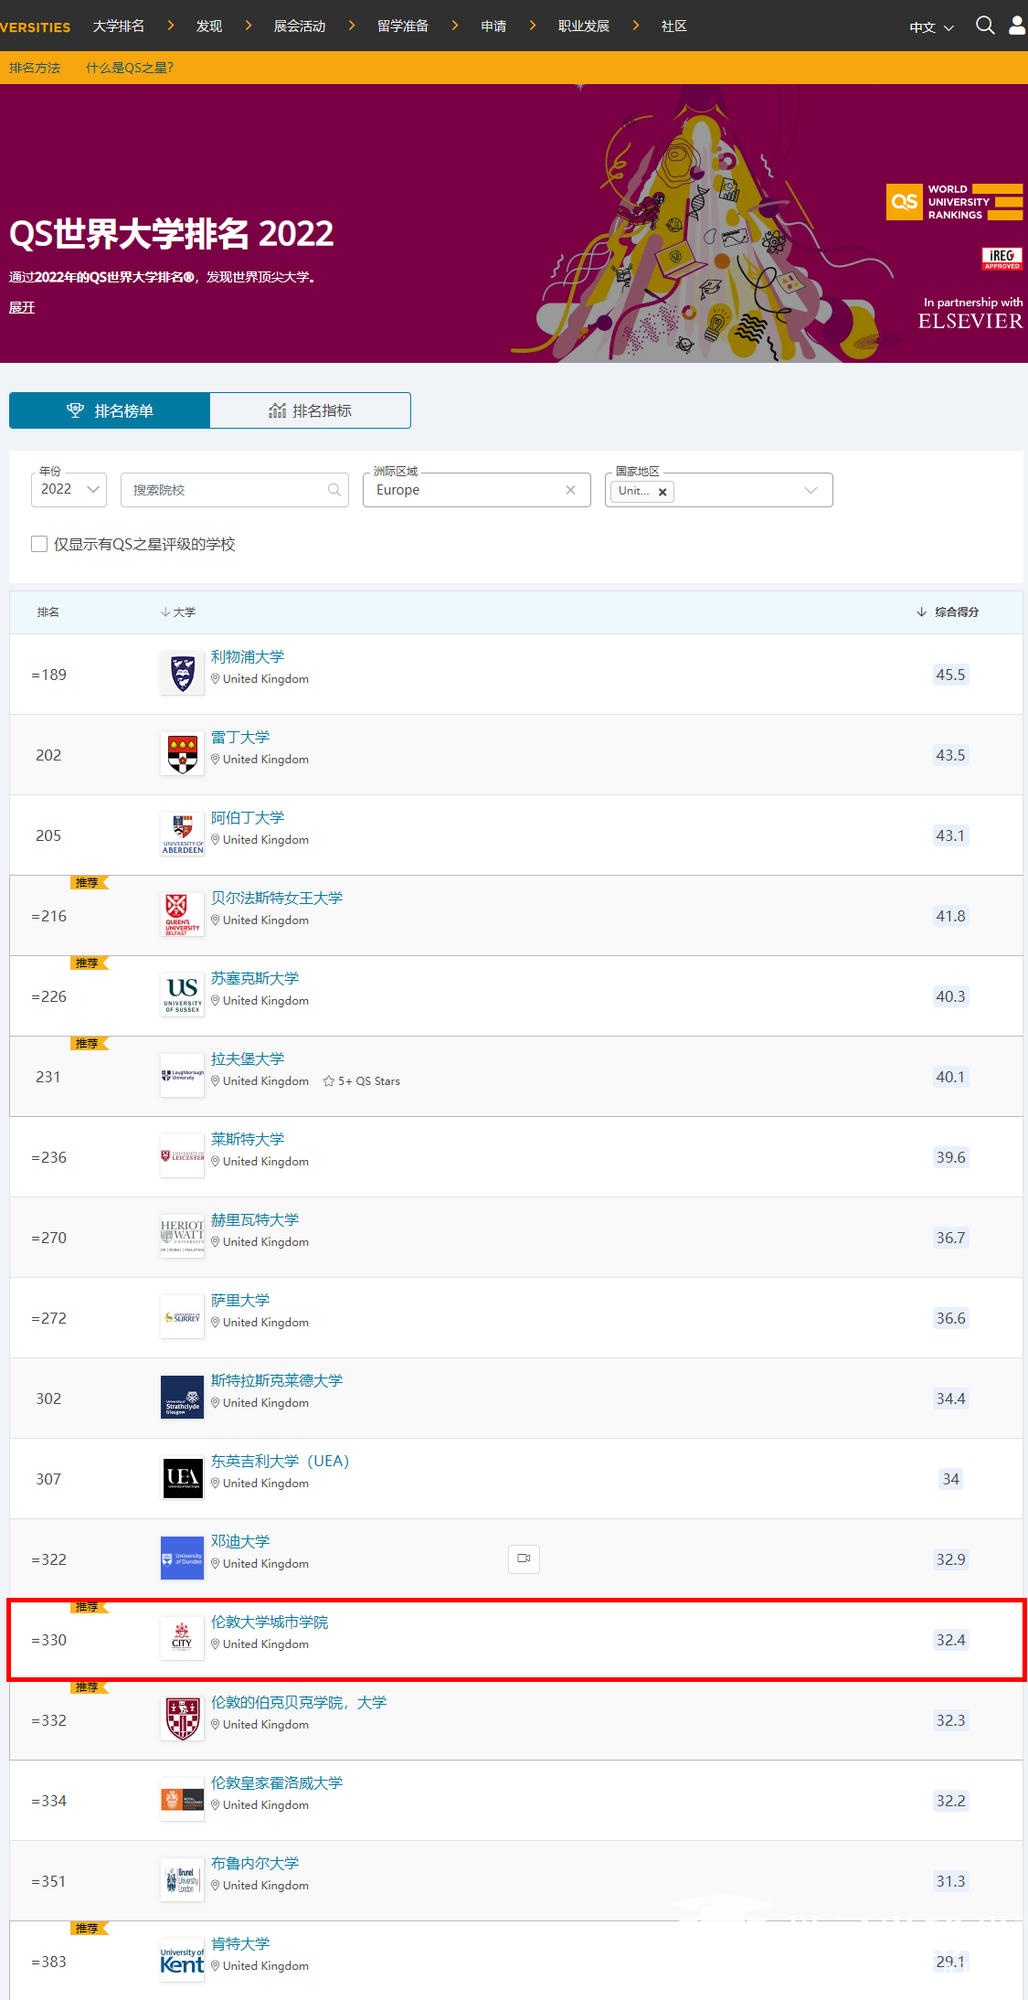Remove the Unit... country tag

(662, 491)
